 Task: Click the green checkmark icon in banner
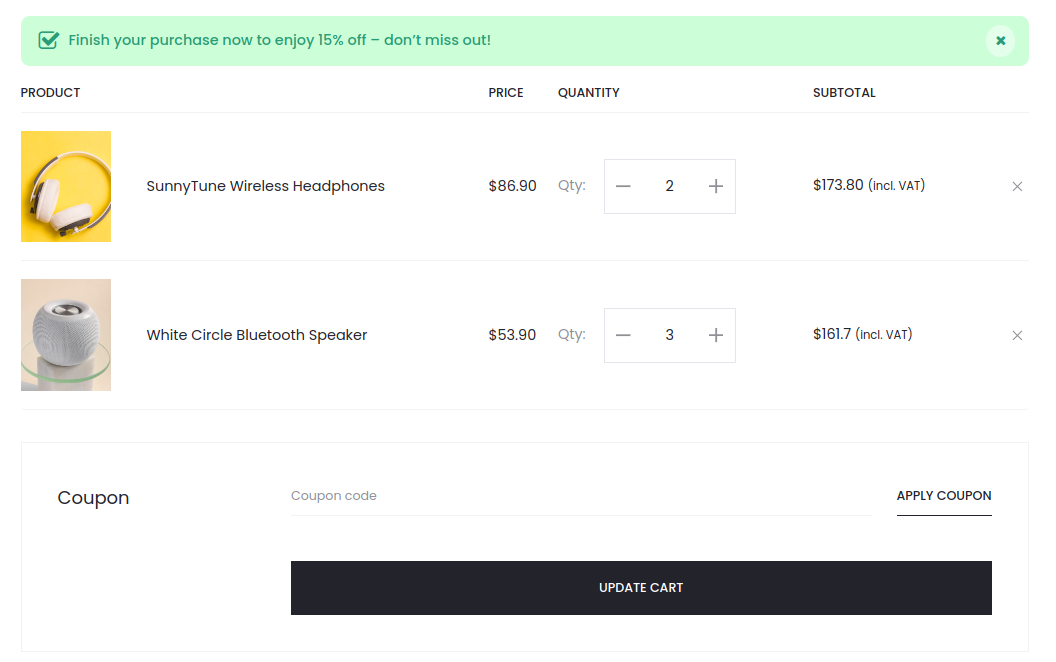pos(48,41)
